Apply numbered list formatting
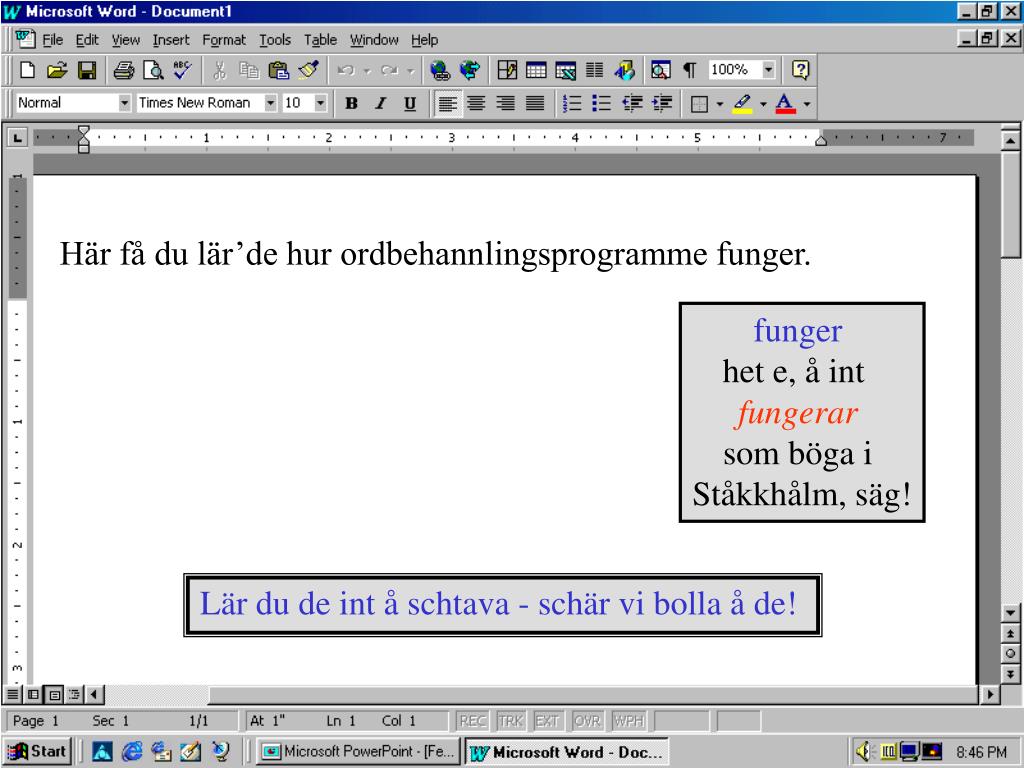 [572, 103]
